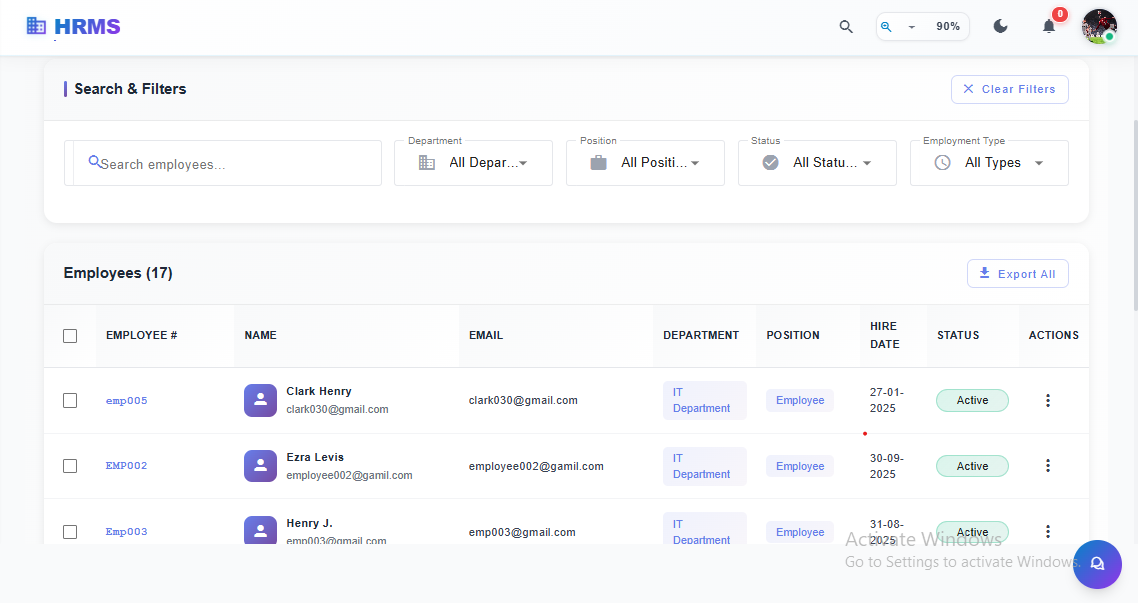
Task: Click the Department filter building icon
Action: pos(427,163)
